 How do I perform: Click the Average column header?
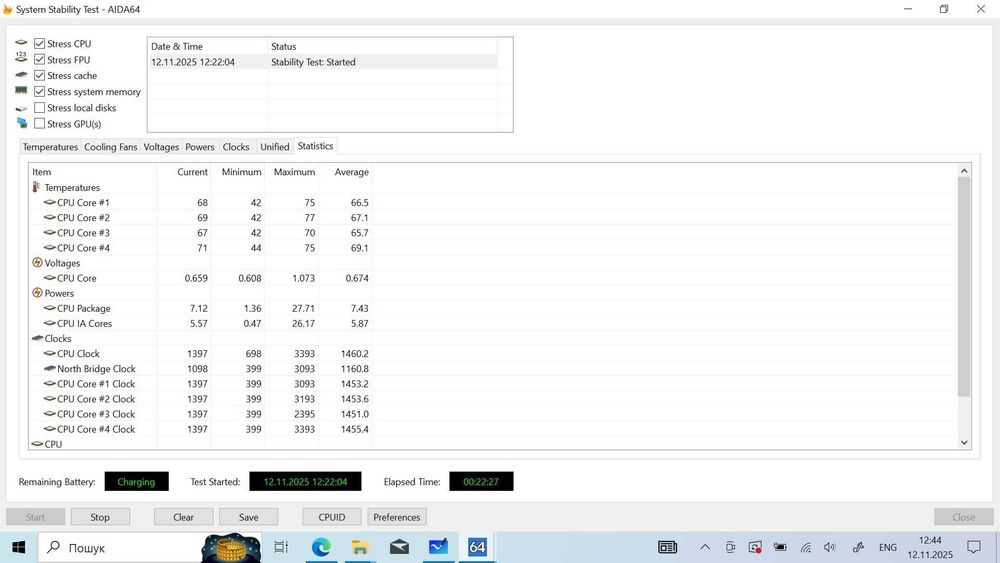pos(345,172)
